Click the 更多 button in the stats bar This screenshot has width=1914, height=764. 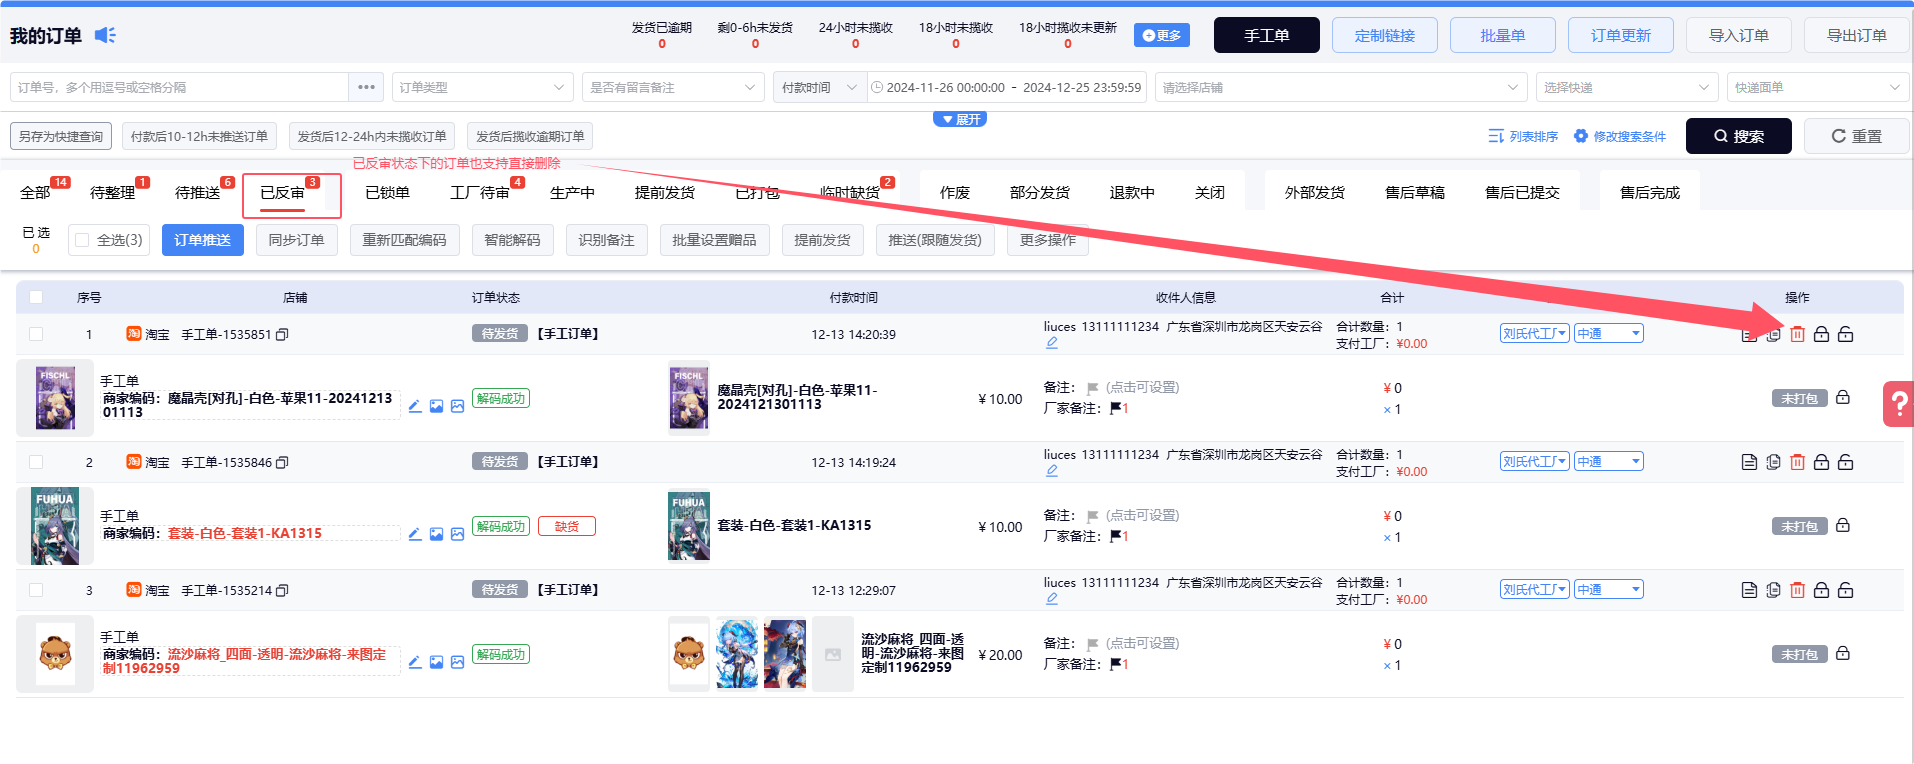(1162, 35)
